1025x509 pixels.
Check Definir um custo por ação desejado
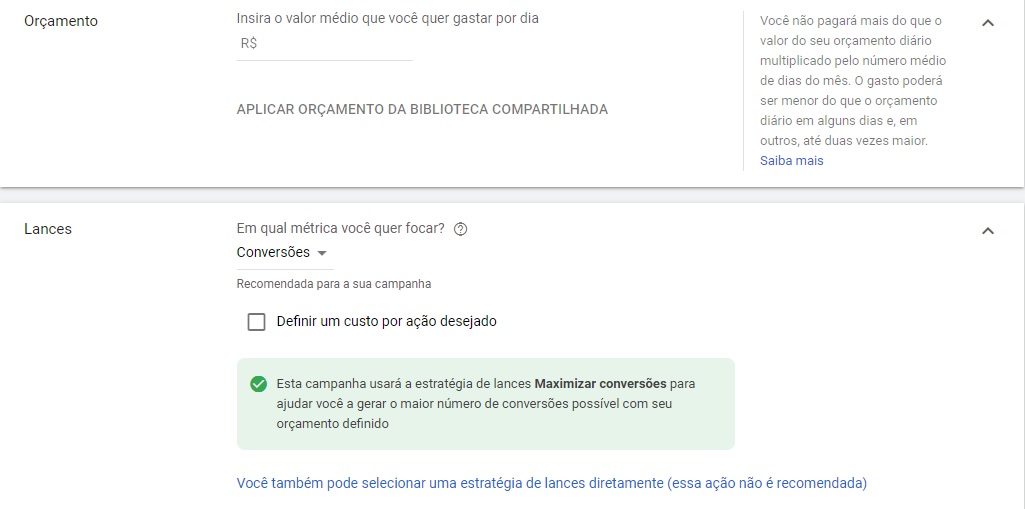[256, 321]
